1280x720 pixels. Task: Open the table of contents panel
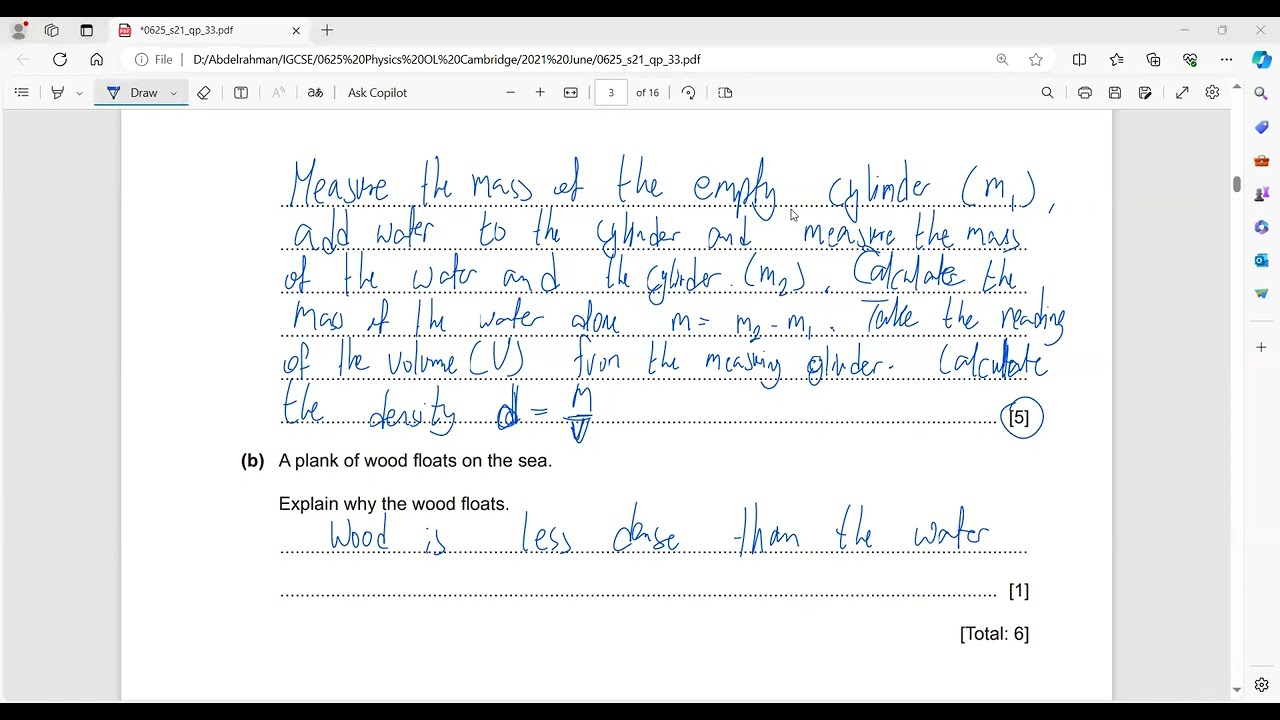click(22, 92)
